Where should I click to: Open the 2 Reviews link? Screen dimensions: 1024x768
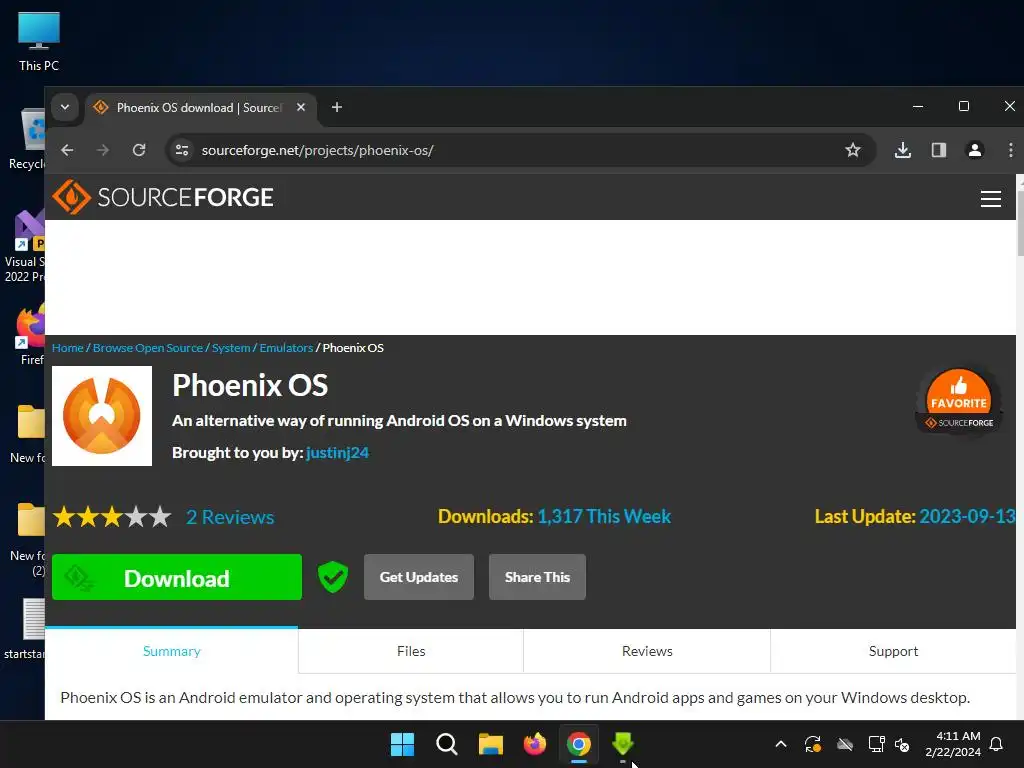pyautogui.click(x=230, y=517)
